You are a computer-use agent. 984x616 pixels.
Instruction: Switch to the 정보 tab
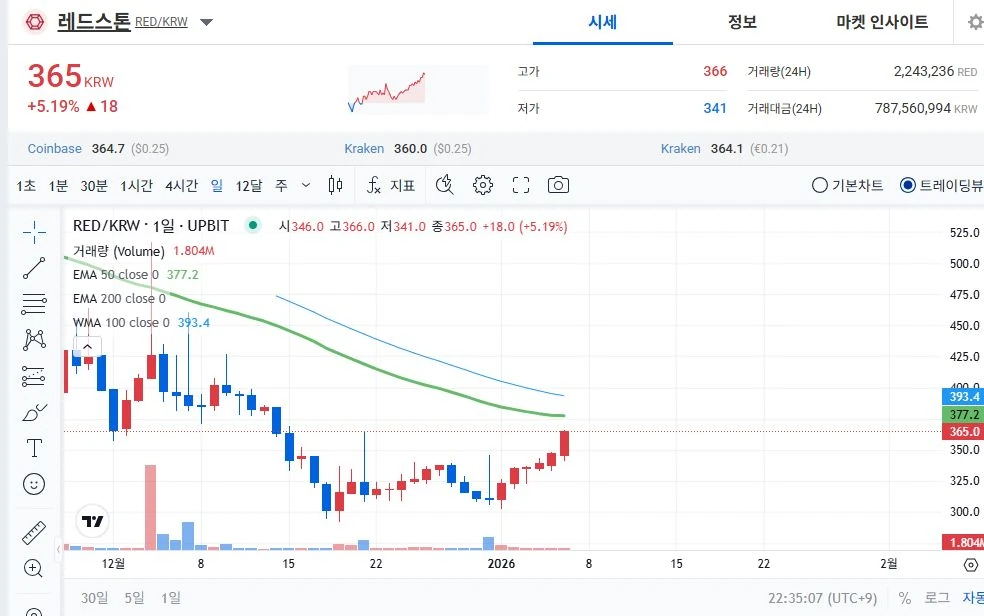[742, 22]
